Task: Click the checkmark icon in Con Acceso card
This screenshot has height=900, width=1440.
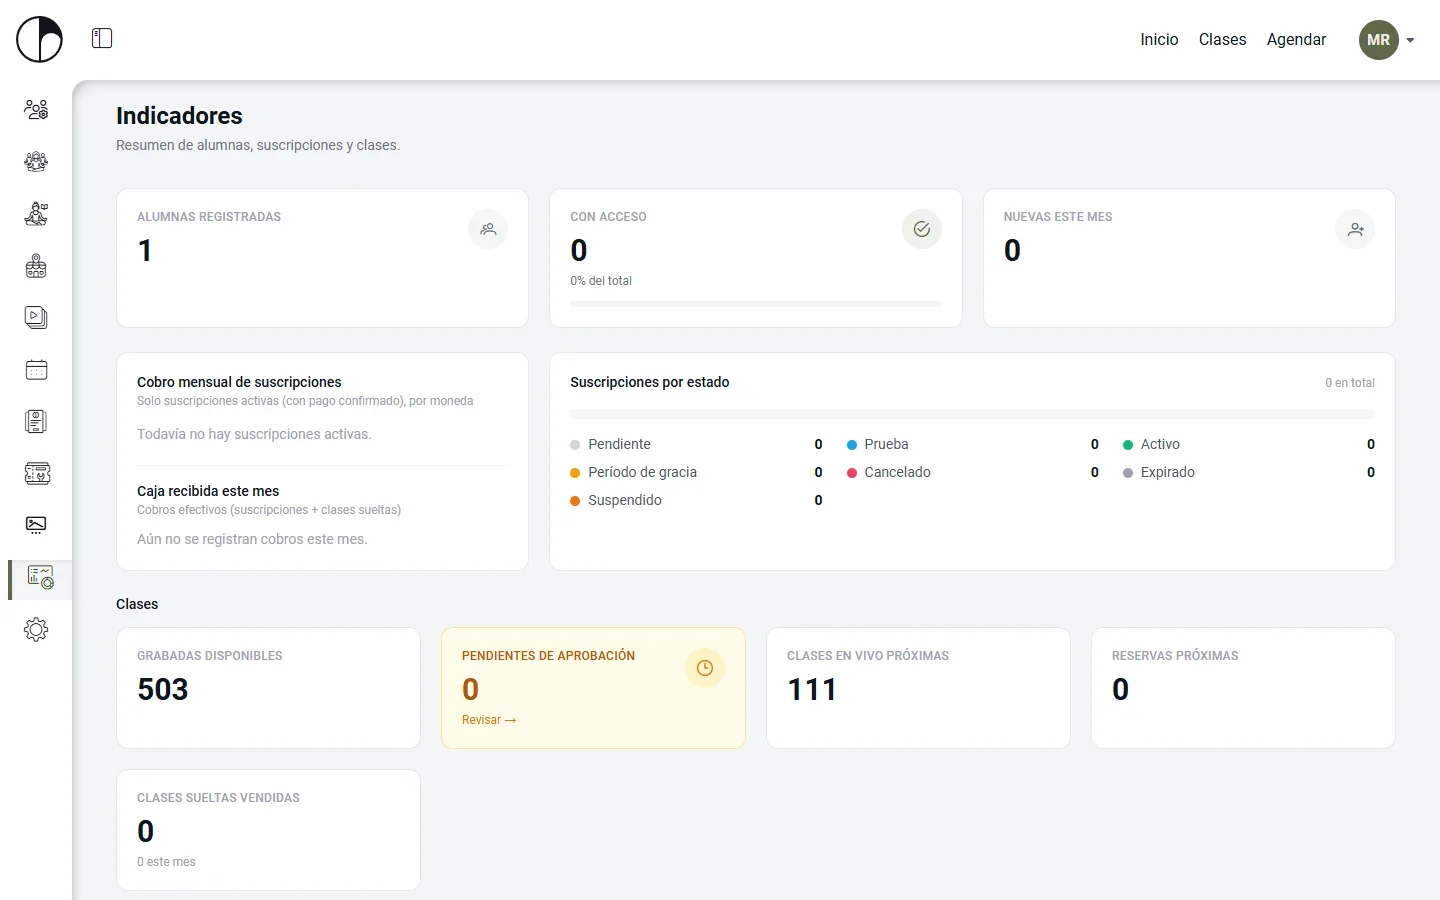Action: coord(922,229)
